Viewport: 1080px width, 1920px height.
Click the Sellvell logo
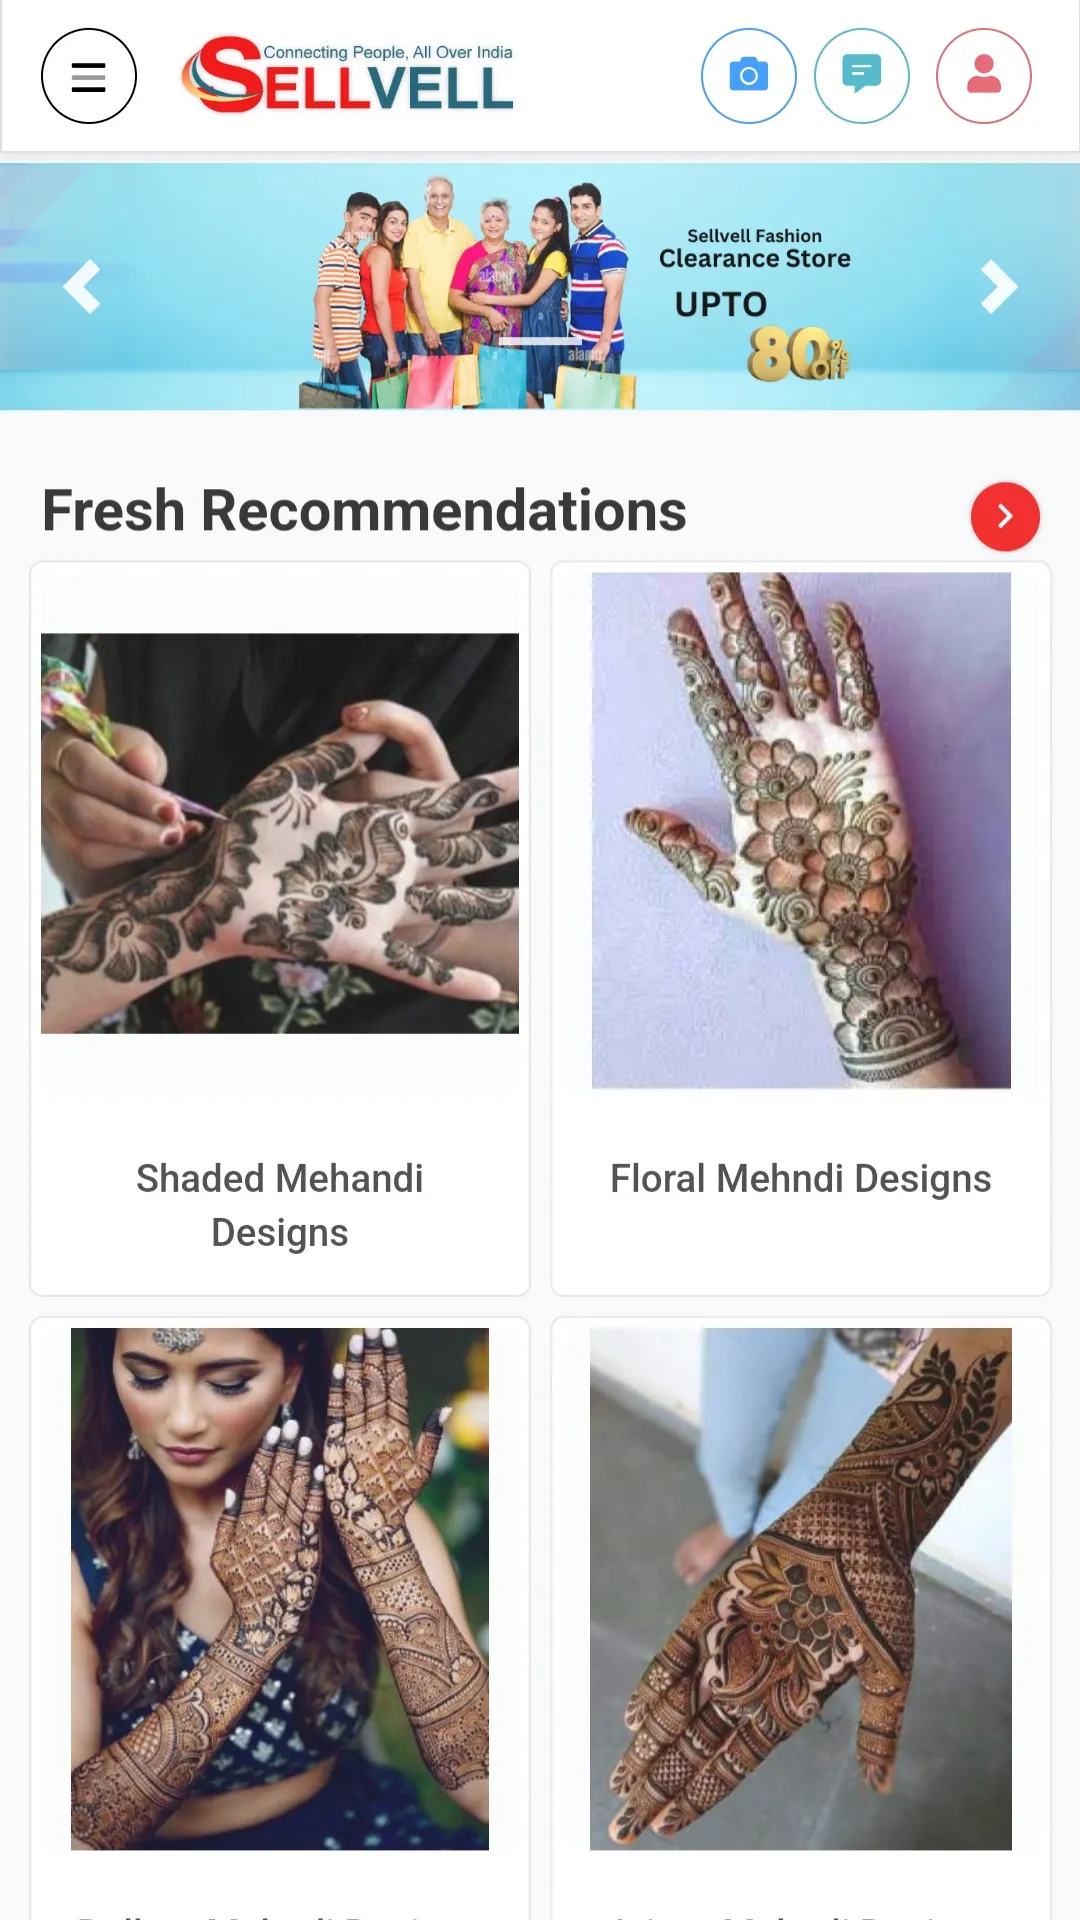pyautogui.click(x=347, y=76)
